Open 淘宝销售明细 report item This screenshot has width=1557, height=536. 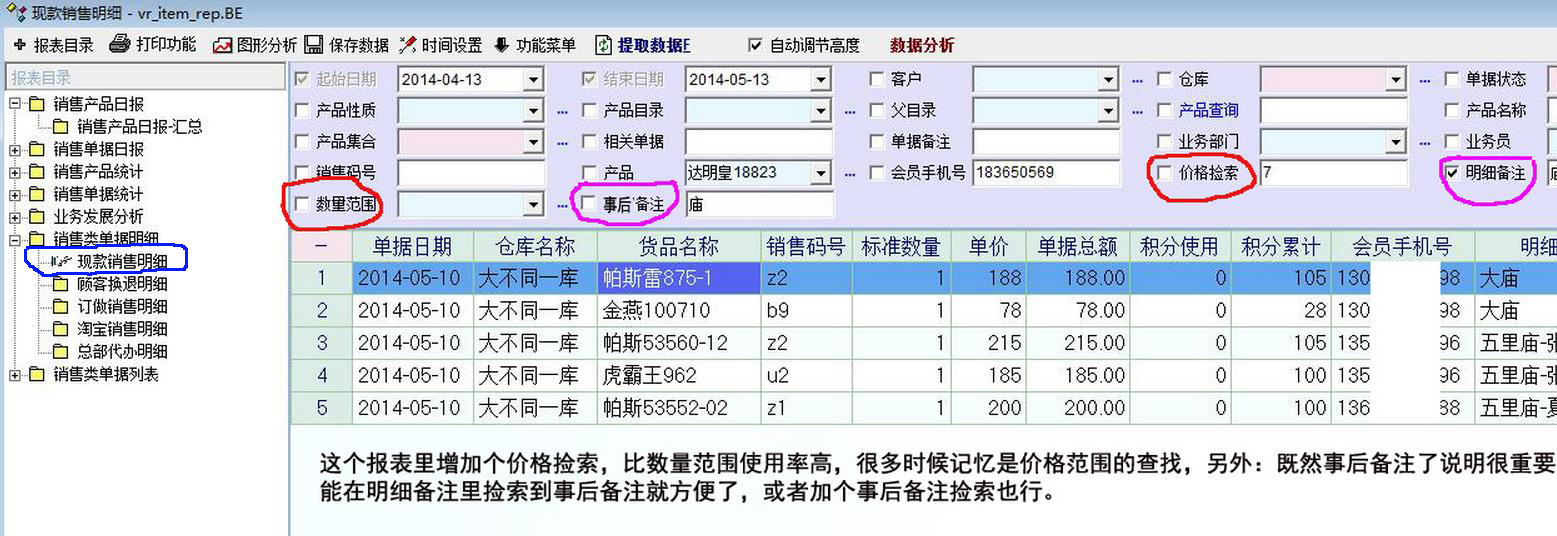(x=122, y=329)
